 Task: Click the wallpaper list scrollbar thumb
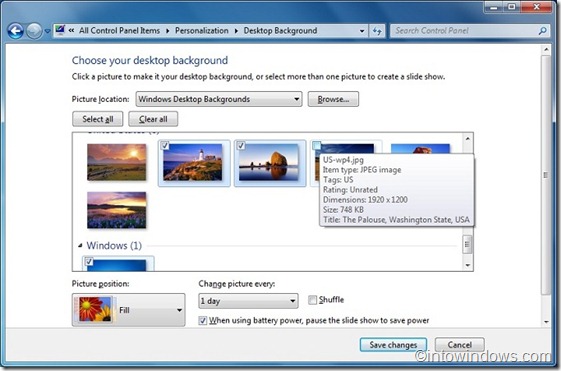pos(467,244)
